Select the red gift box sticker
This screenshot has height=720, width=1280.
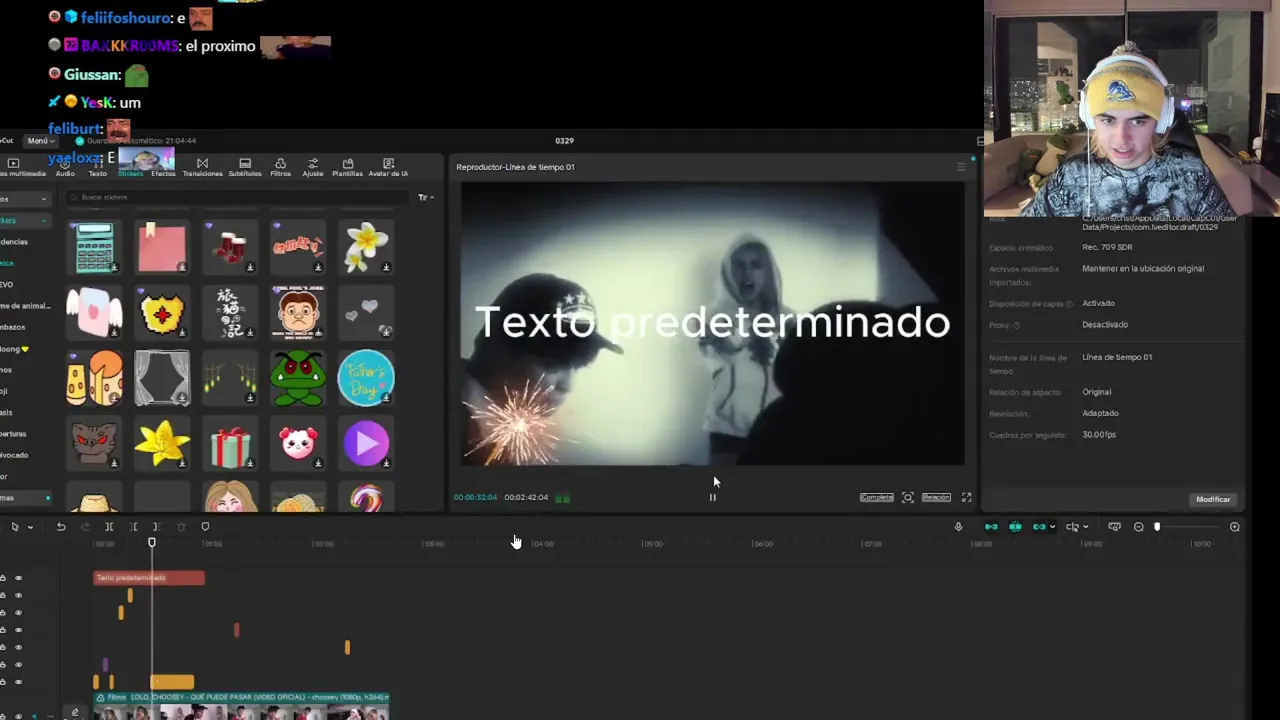230,443
